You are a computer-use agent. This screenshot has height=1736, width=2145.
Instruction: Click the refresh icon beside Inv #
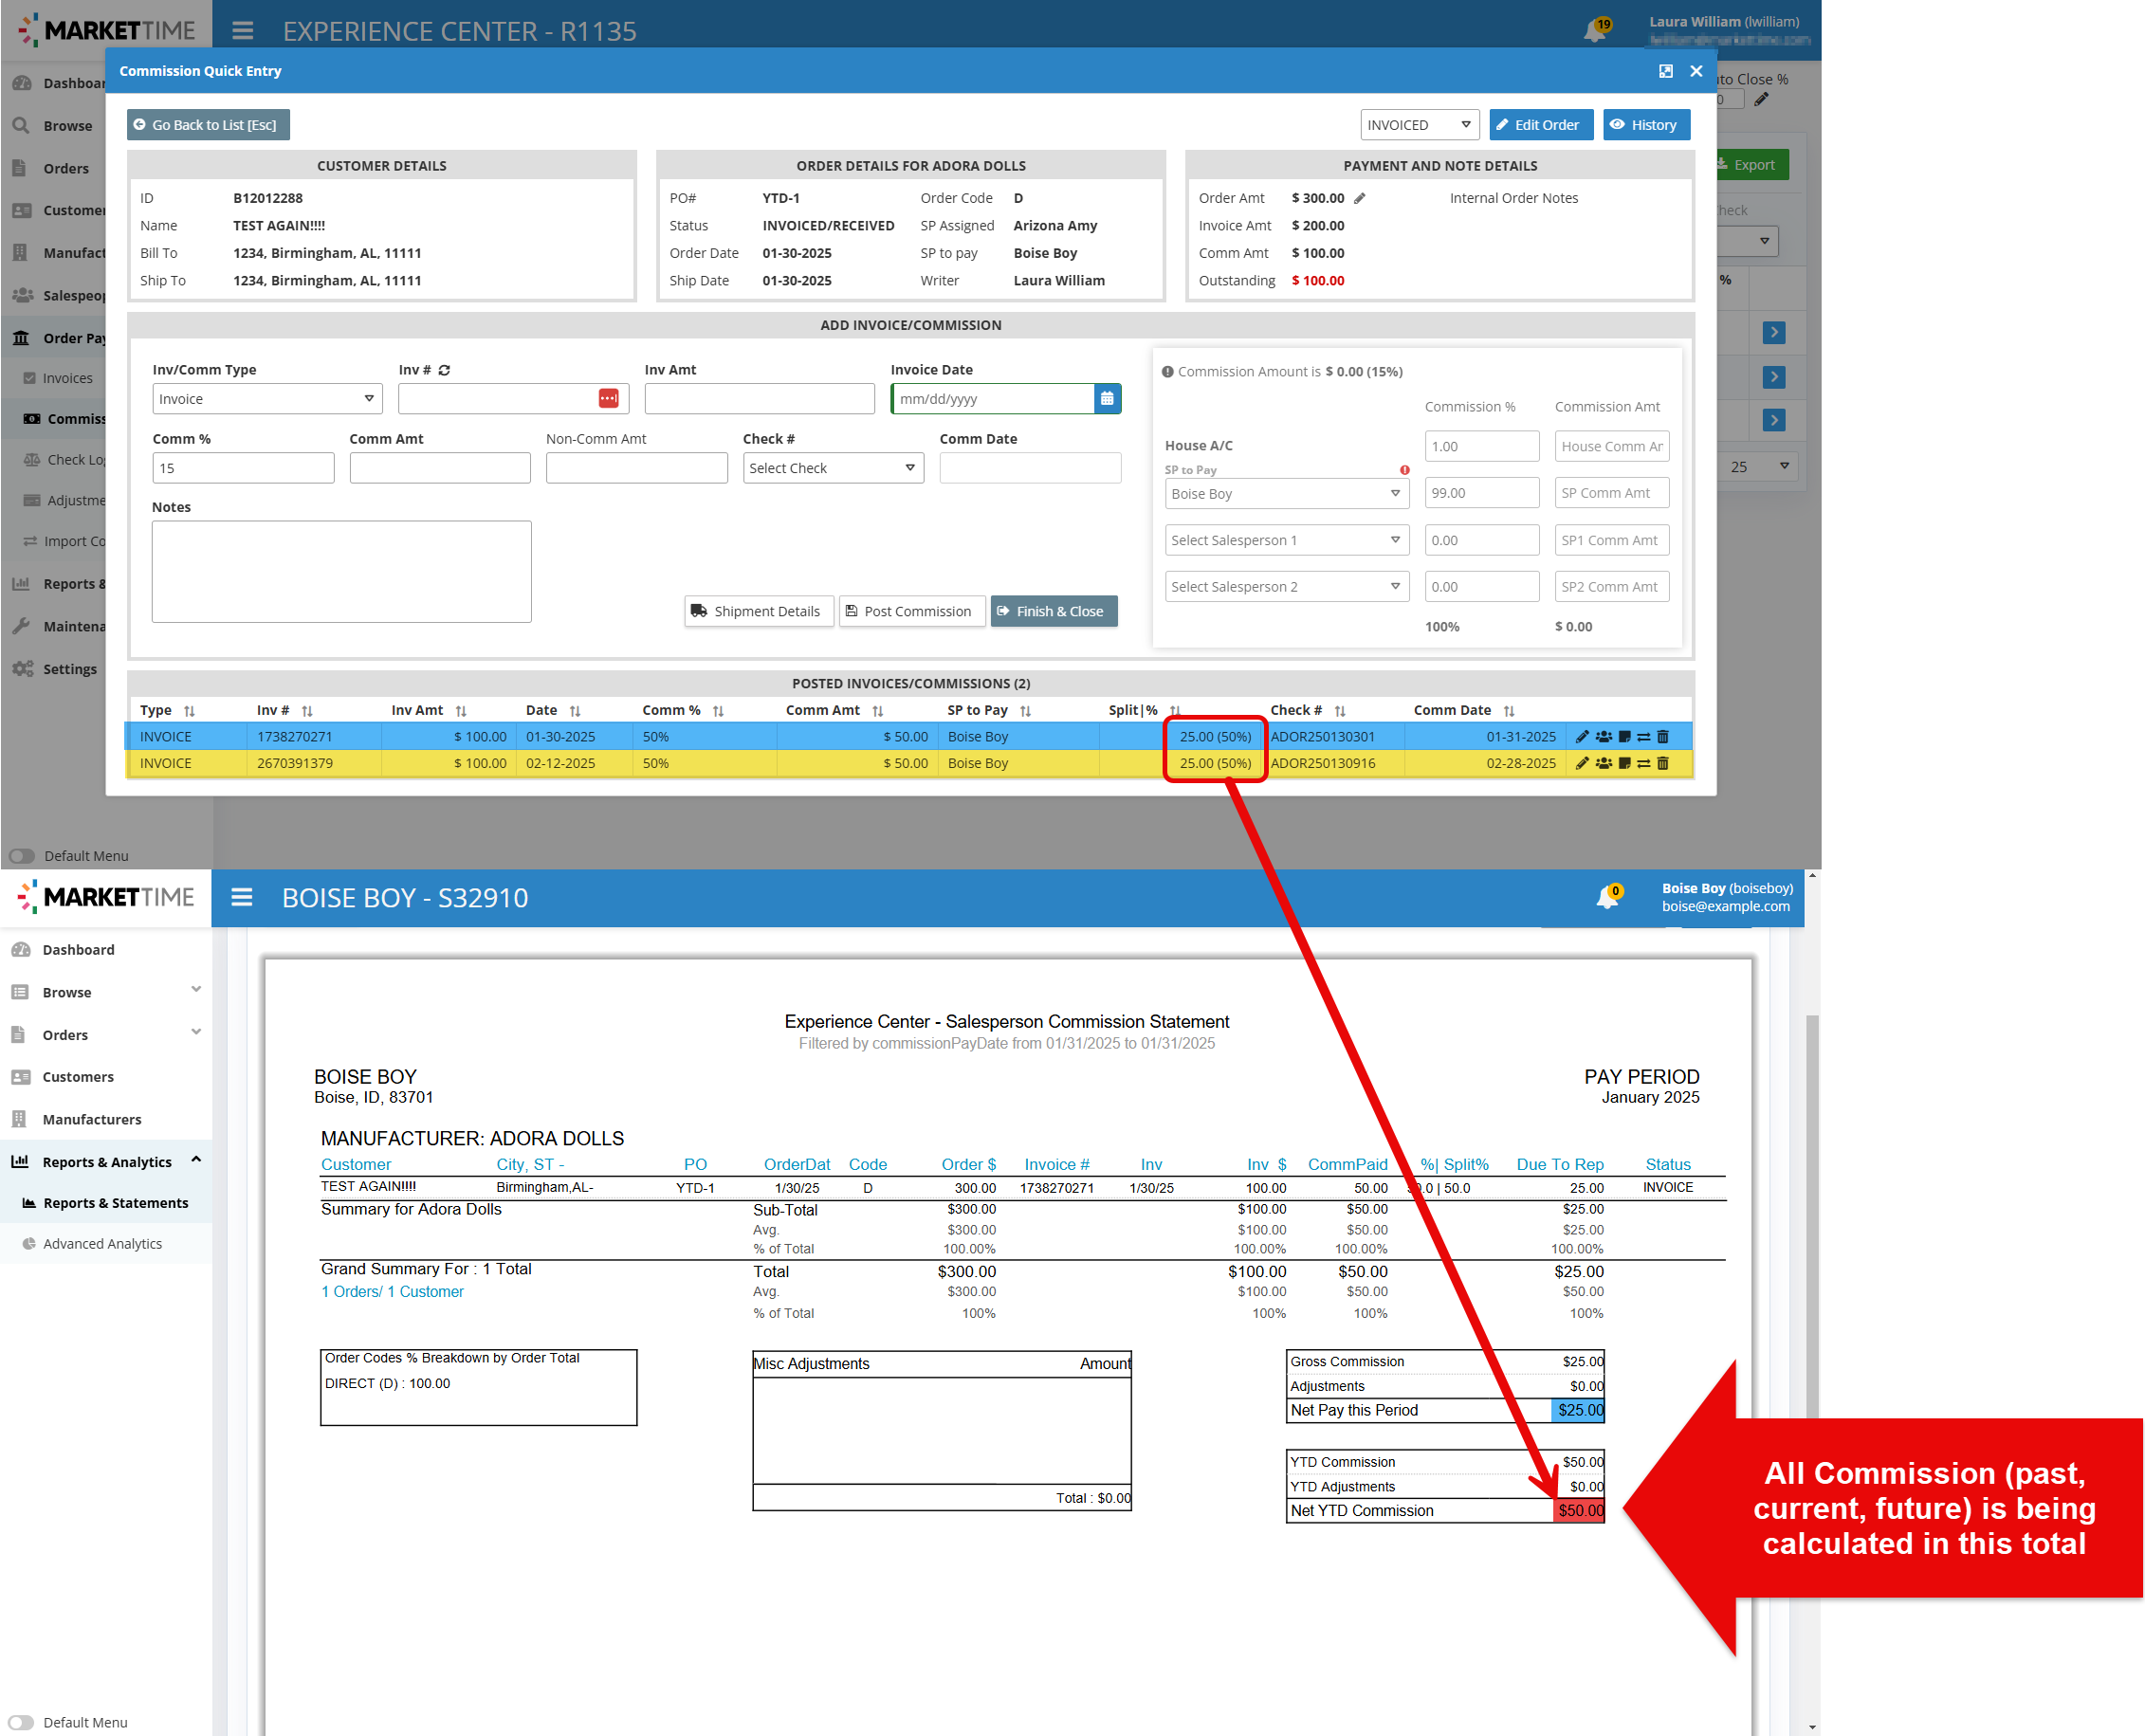click(444, 370)
